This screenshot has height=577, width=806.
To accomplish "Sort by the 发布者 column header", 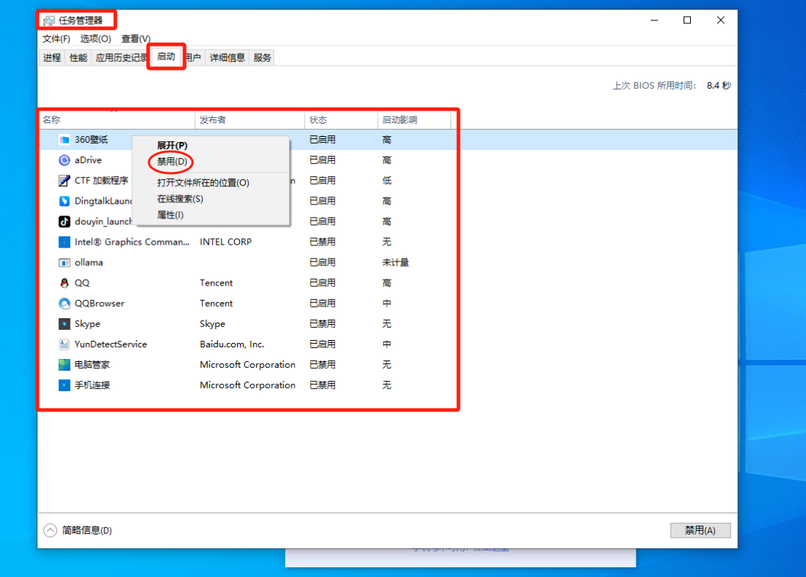I will pyautogui.click(x=250, y=120).
